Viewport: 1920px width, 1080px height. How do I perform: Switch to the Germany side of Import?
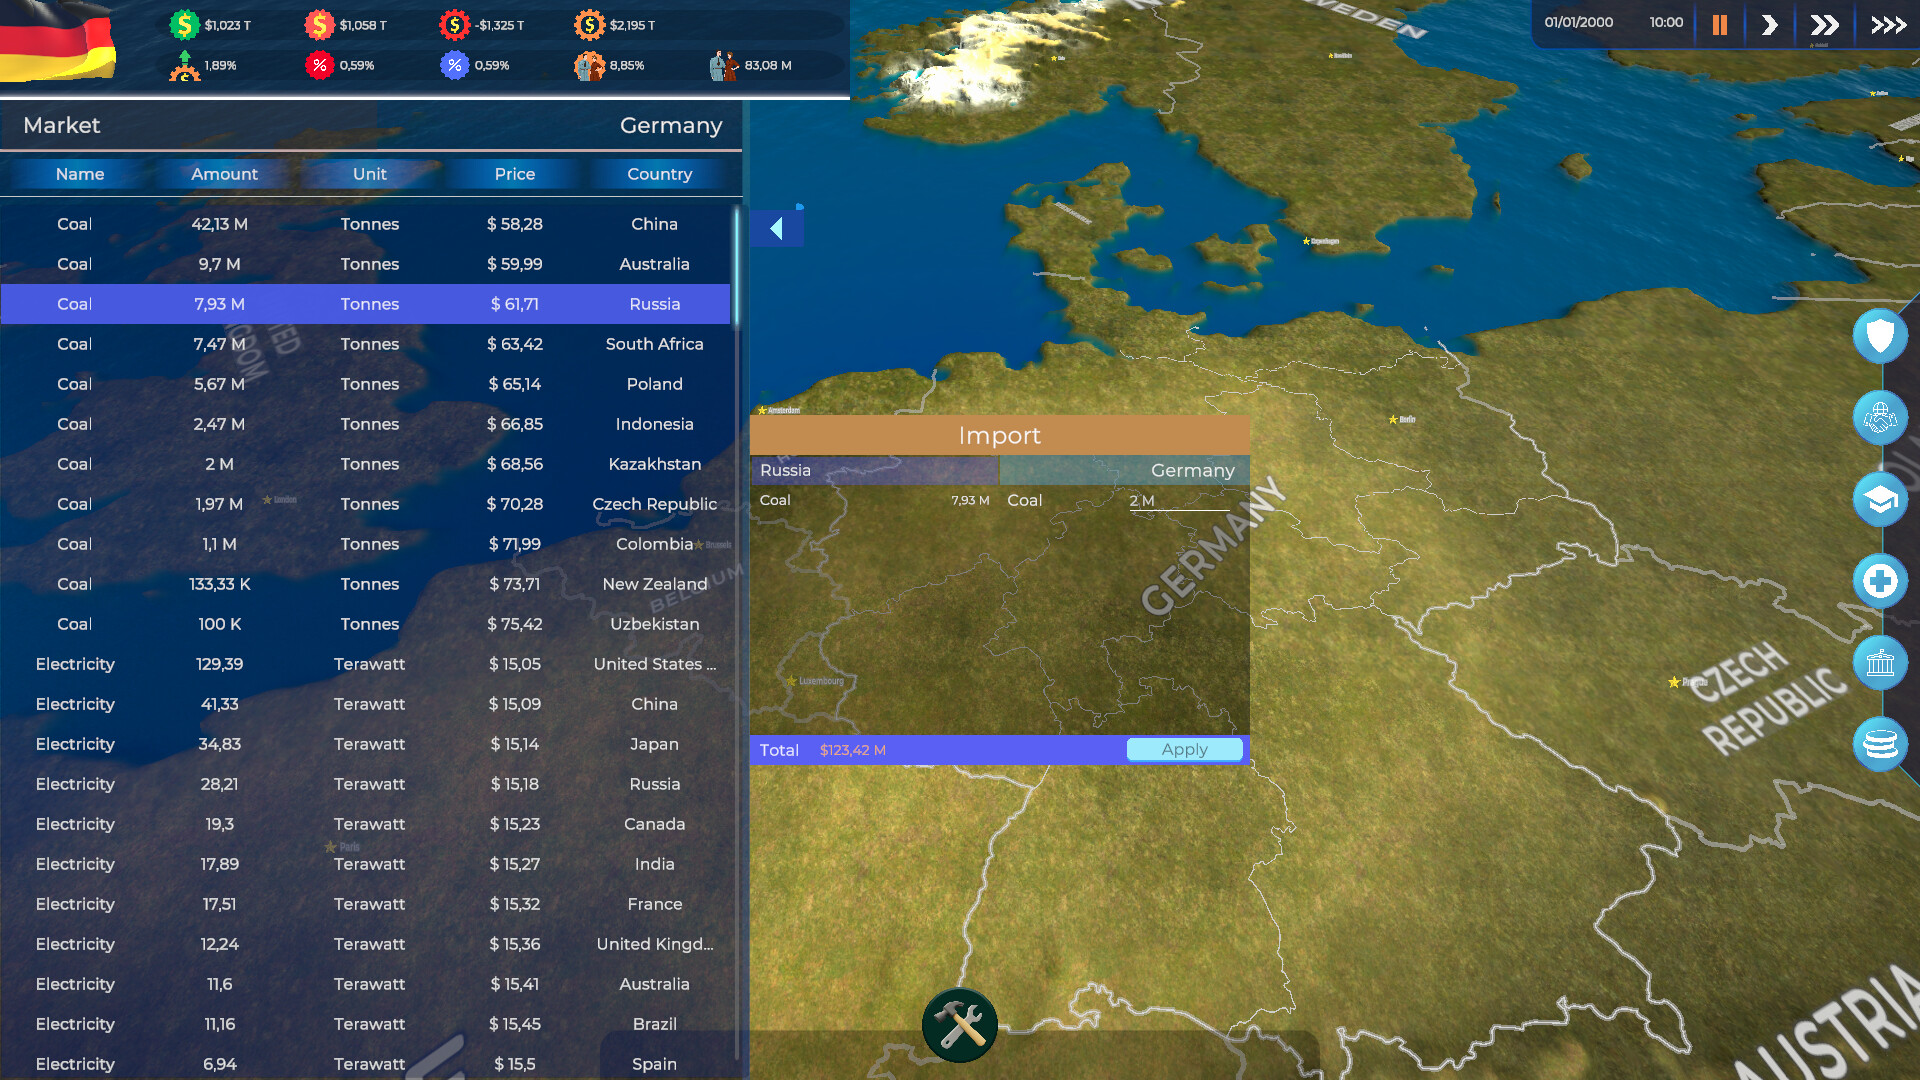(x=1124, y=470)
